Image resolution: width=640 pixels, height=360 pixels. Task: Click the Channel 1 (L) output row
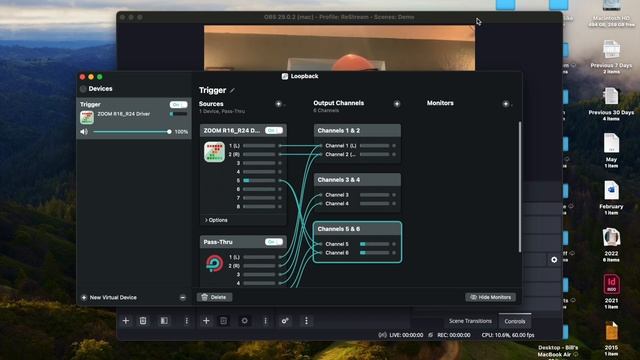[357, 146]
